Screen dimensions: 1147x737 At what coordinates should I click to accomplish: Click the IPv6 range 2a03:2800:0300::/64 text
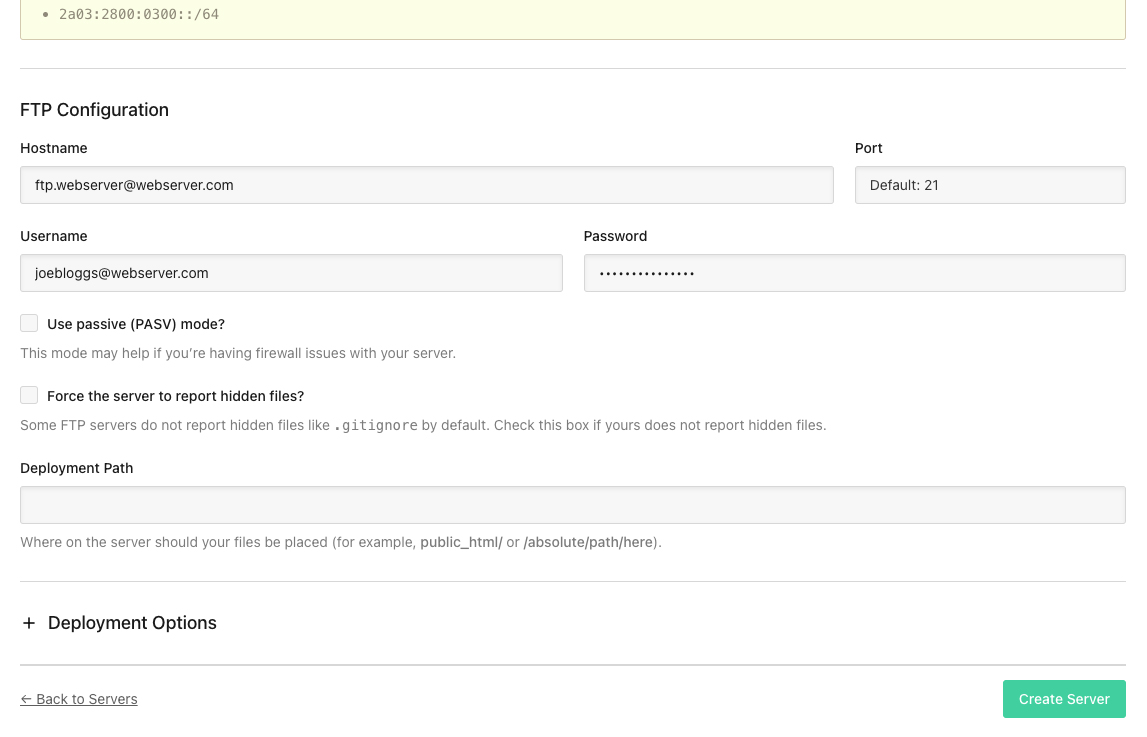pos(139,14)
